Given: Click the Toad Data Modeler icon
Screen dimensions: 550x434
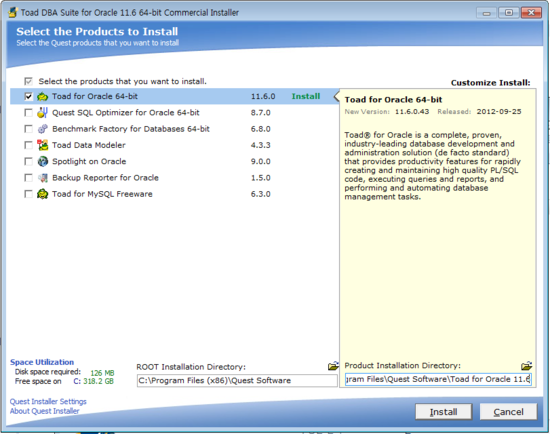Looking at the screenshot, I should 42,145.
